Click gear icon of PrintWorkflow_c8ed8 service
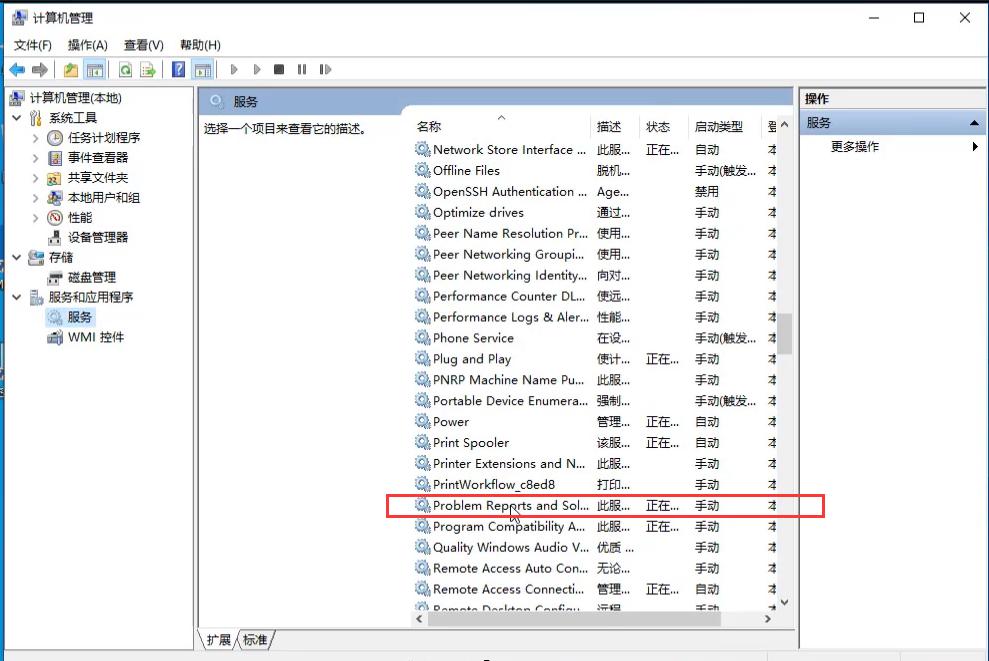 (x=422, y=484)
